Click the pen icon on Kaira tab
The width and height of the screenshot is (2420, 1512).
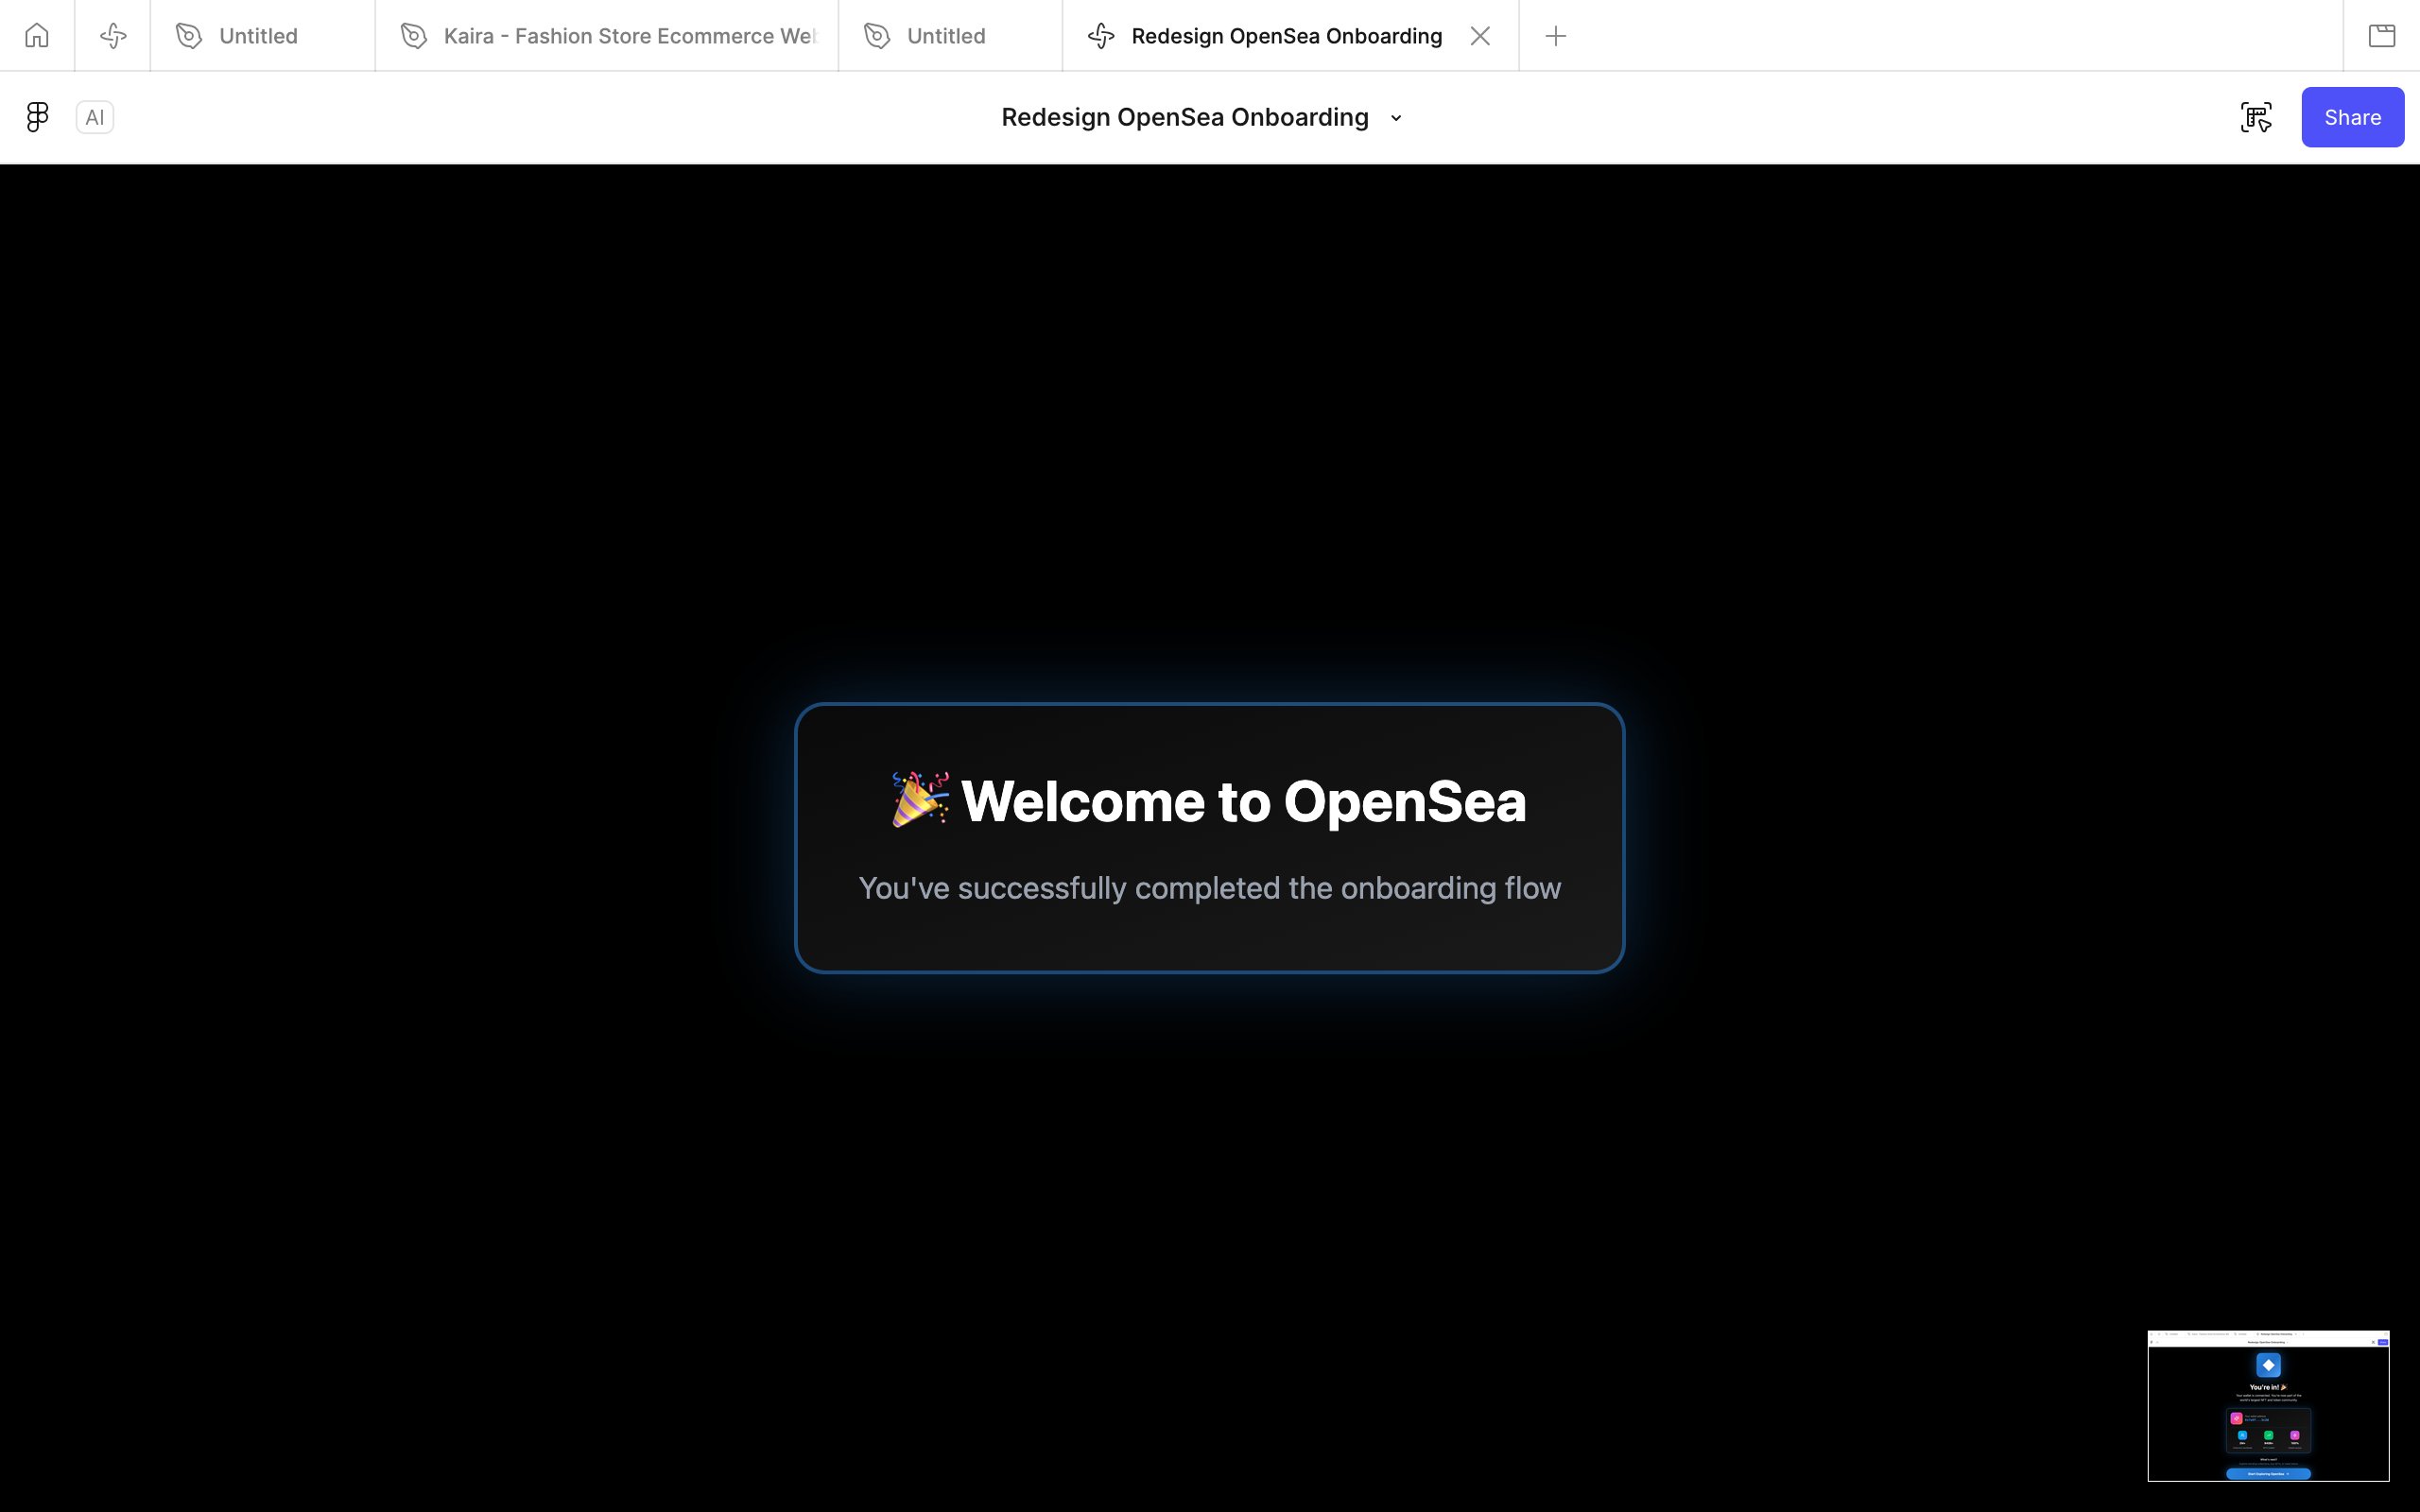(x=413, y=36)
